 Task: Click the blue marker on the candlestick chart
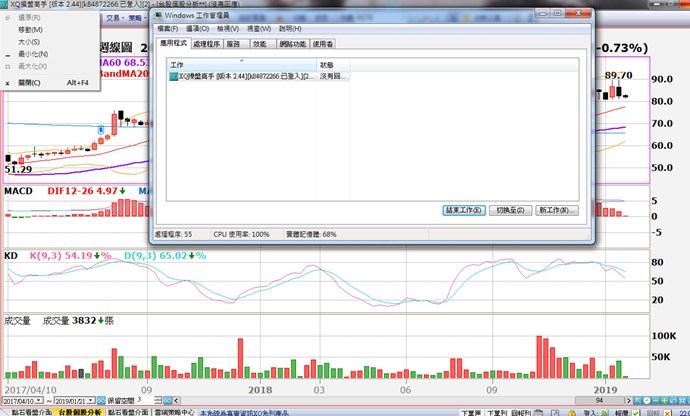click(x=101, y=131)
